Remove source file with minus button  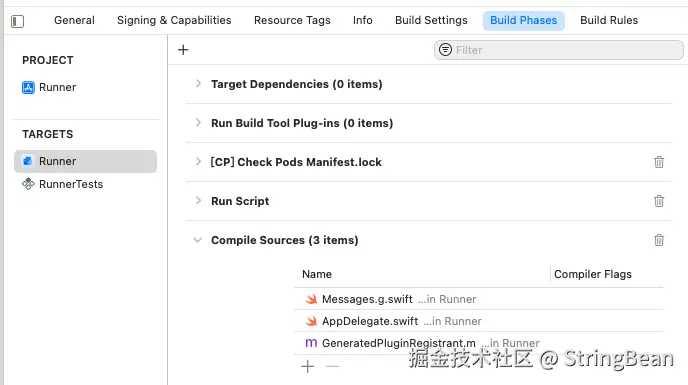click(x=333, y=366)
